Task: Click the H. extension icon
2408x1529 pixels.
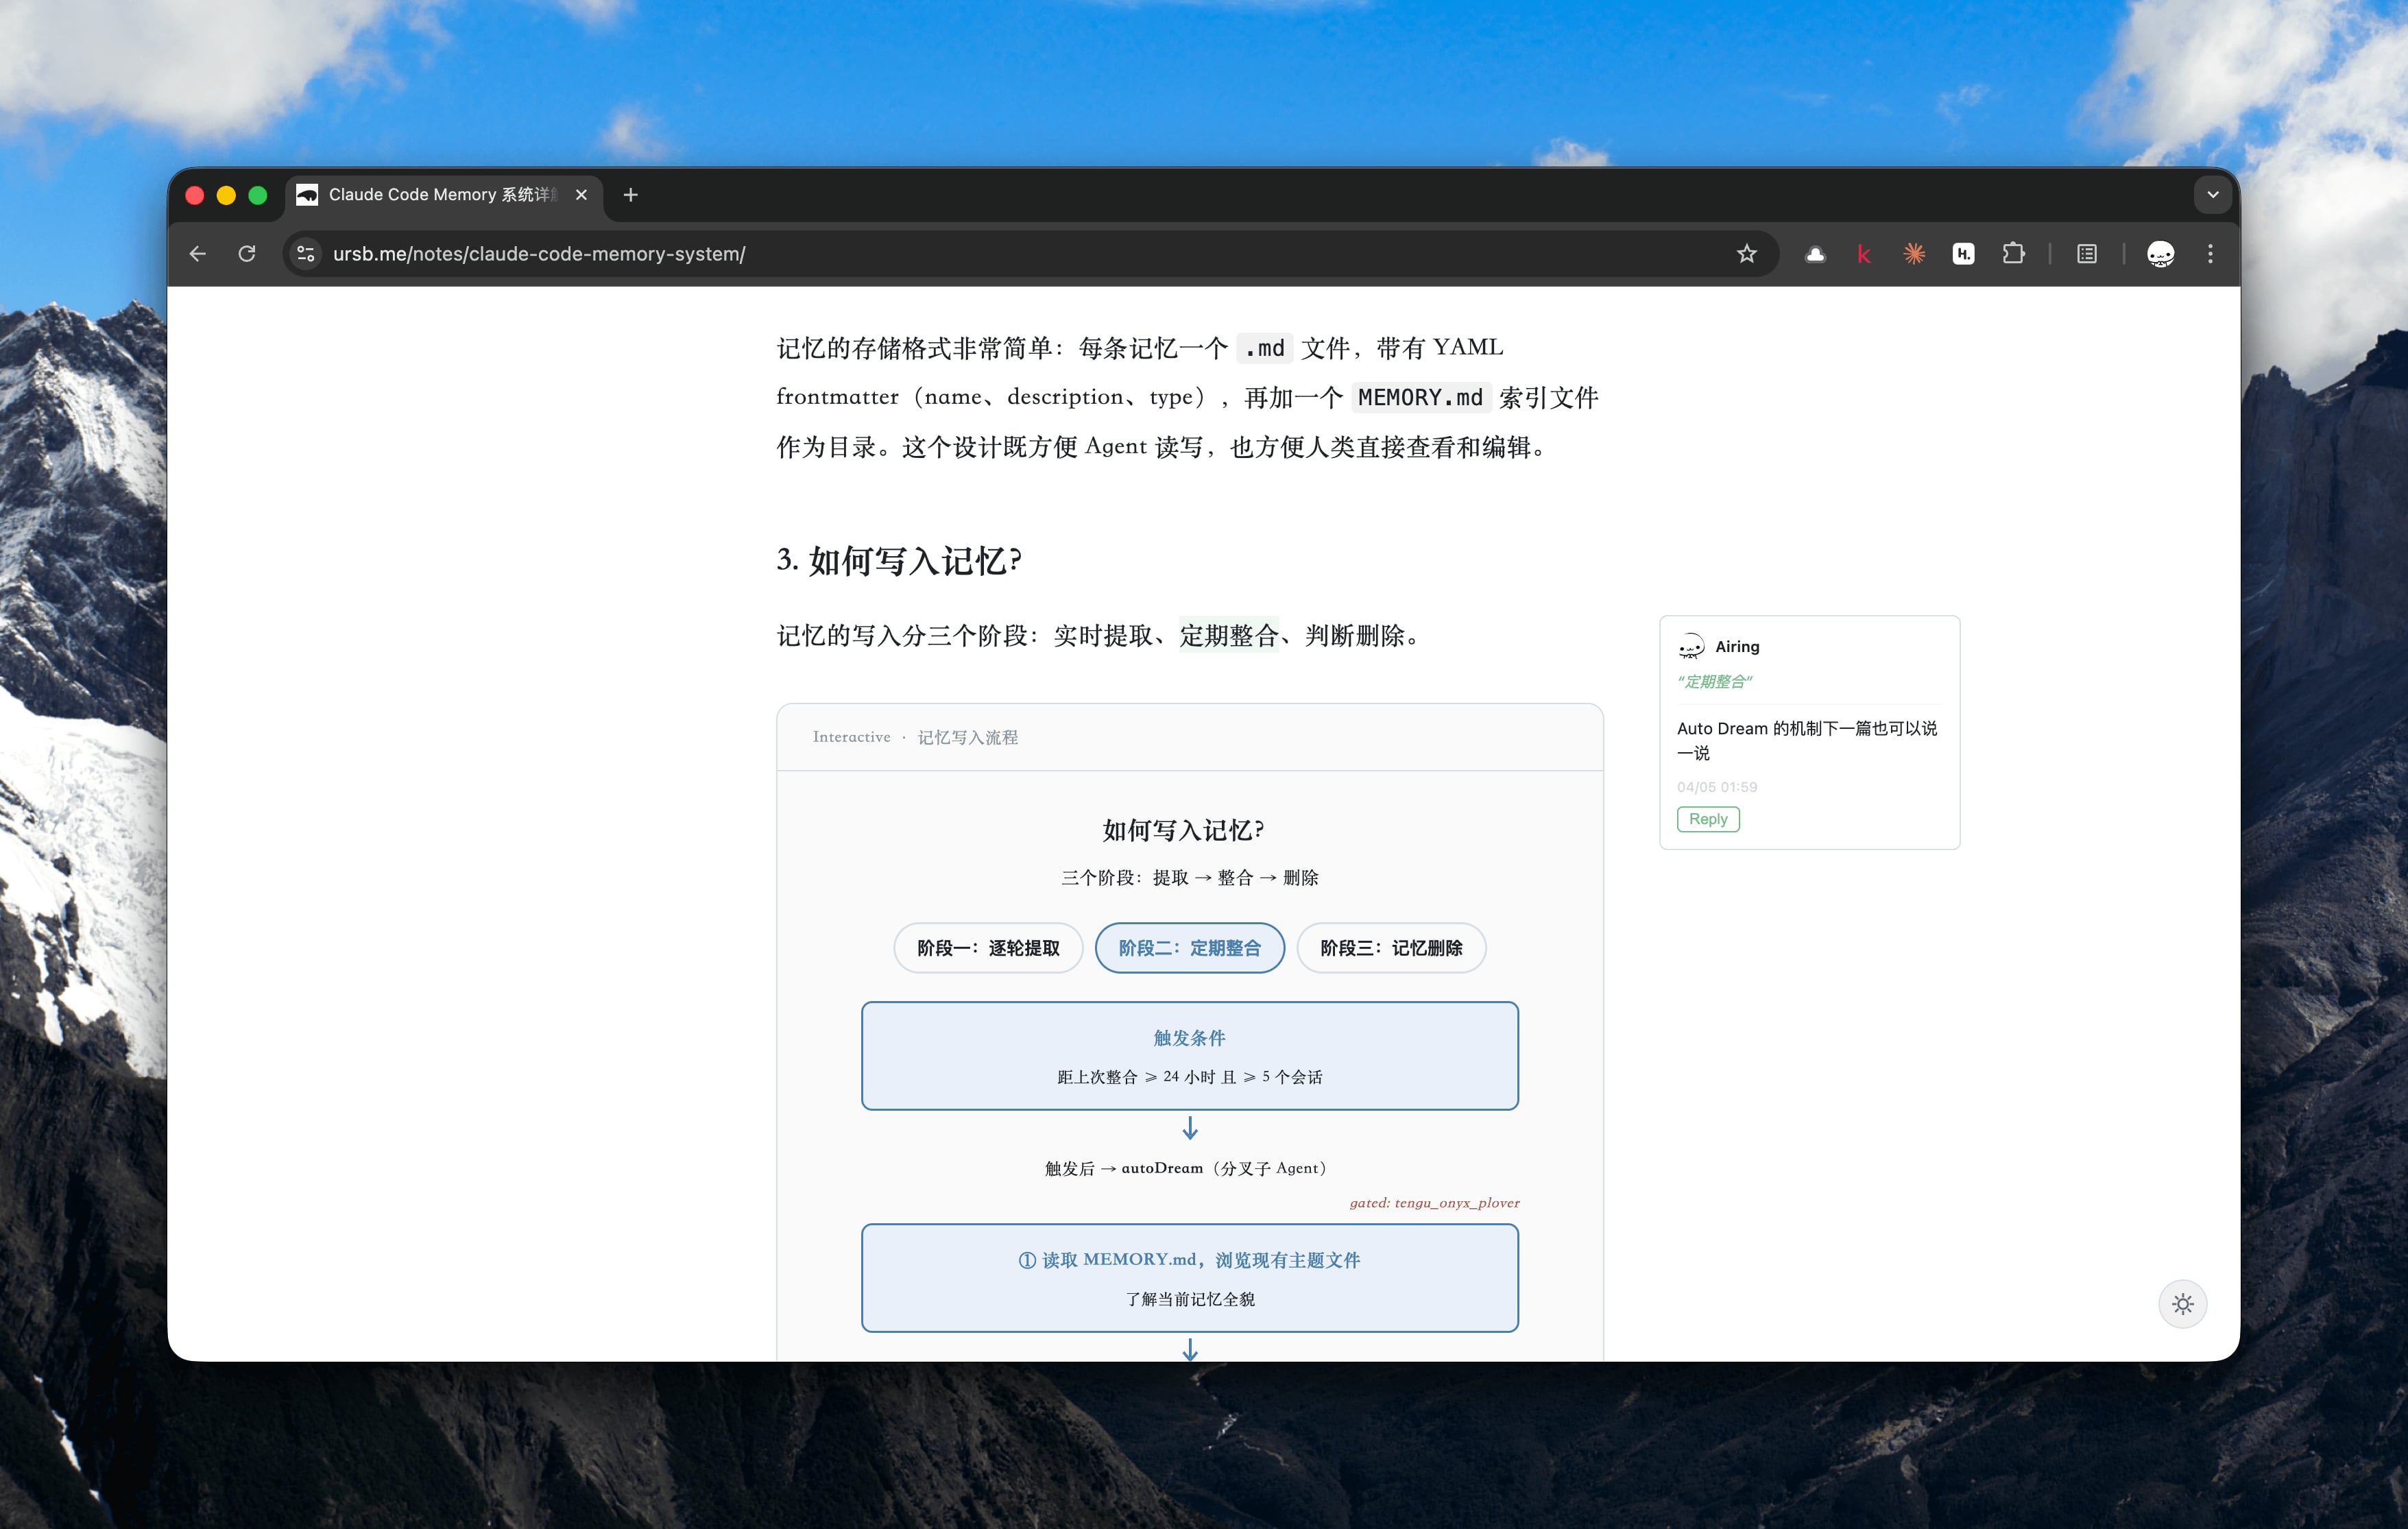Action: point(1963,254)
